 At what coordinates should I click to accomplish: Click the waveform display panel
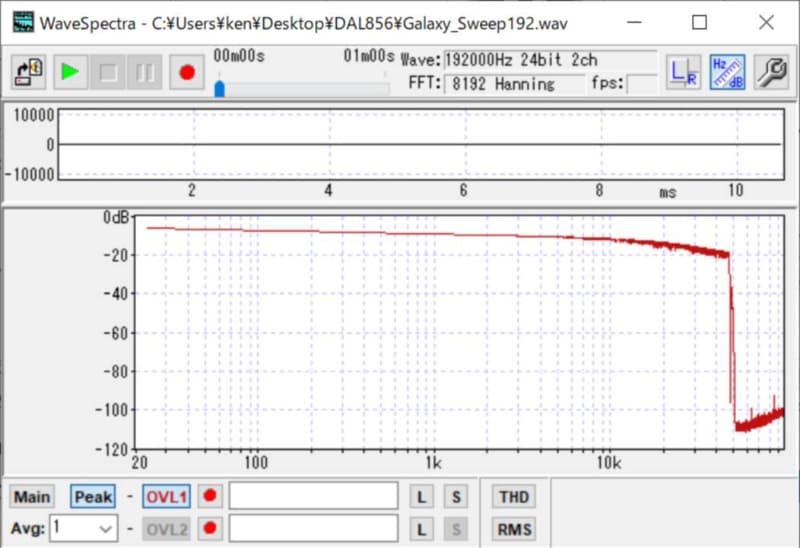pos(421,144)
